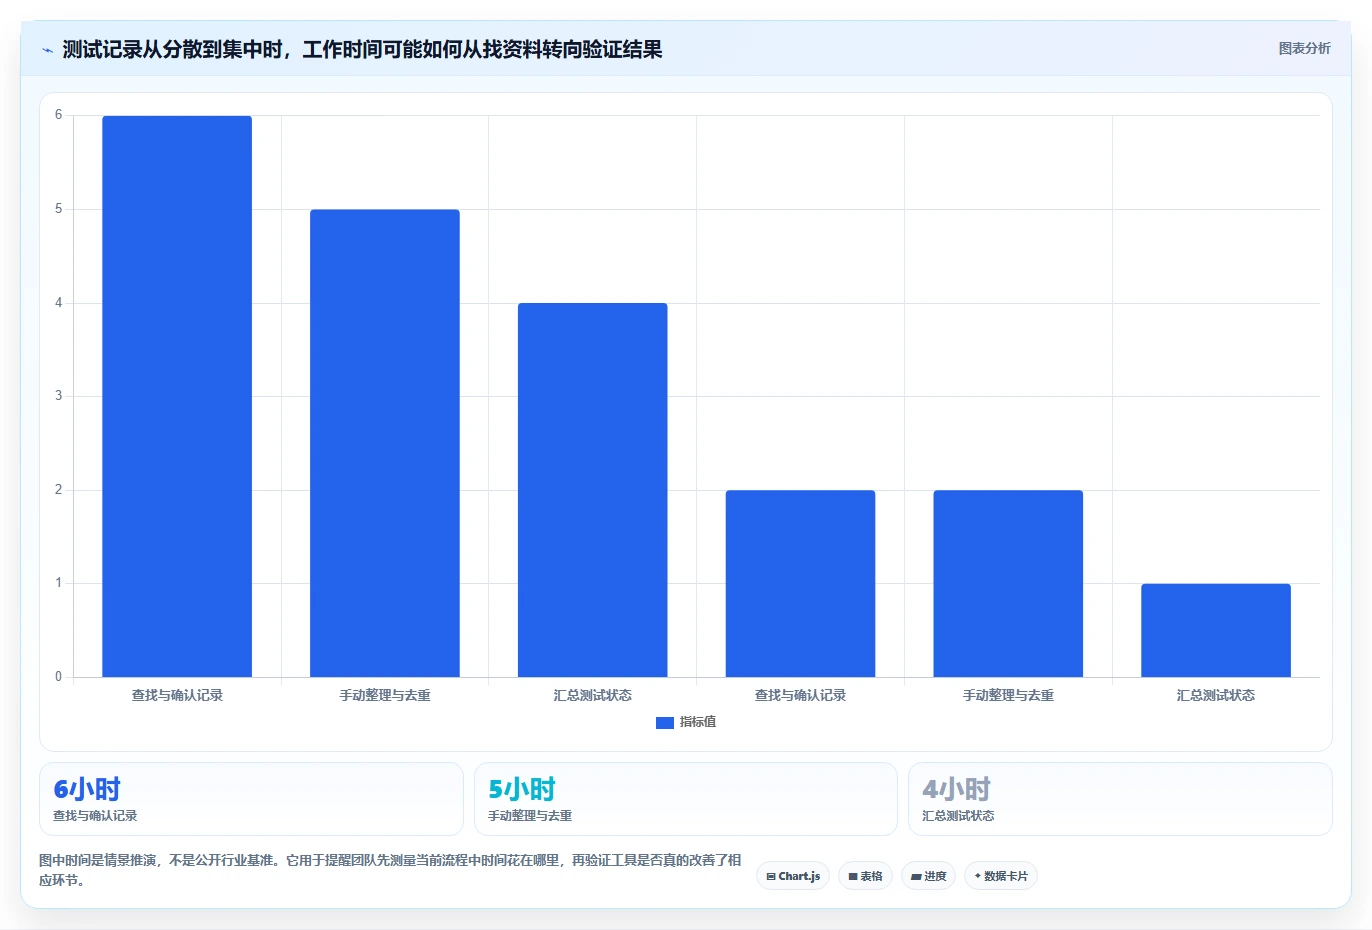The width and height of the screenshot is (1372, 930).
Task: Click the tallest bar with value 6
Action: [x=177, y=396]
